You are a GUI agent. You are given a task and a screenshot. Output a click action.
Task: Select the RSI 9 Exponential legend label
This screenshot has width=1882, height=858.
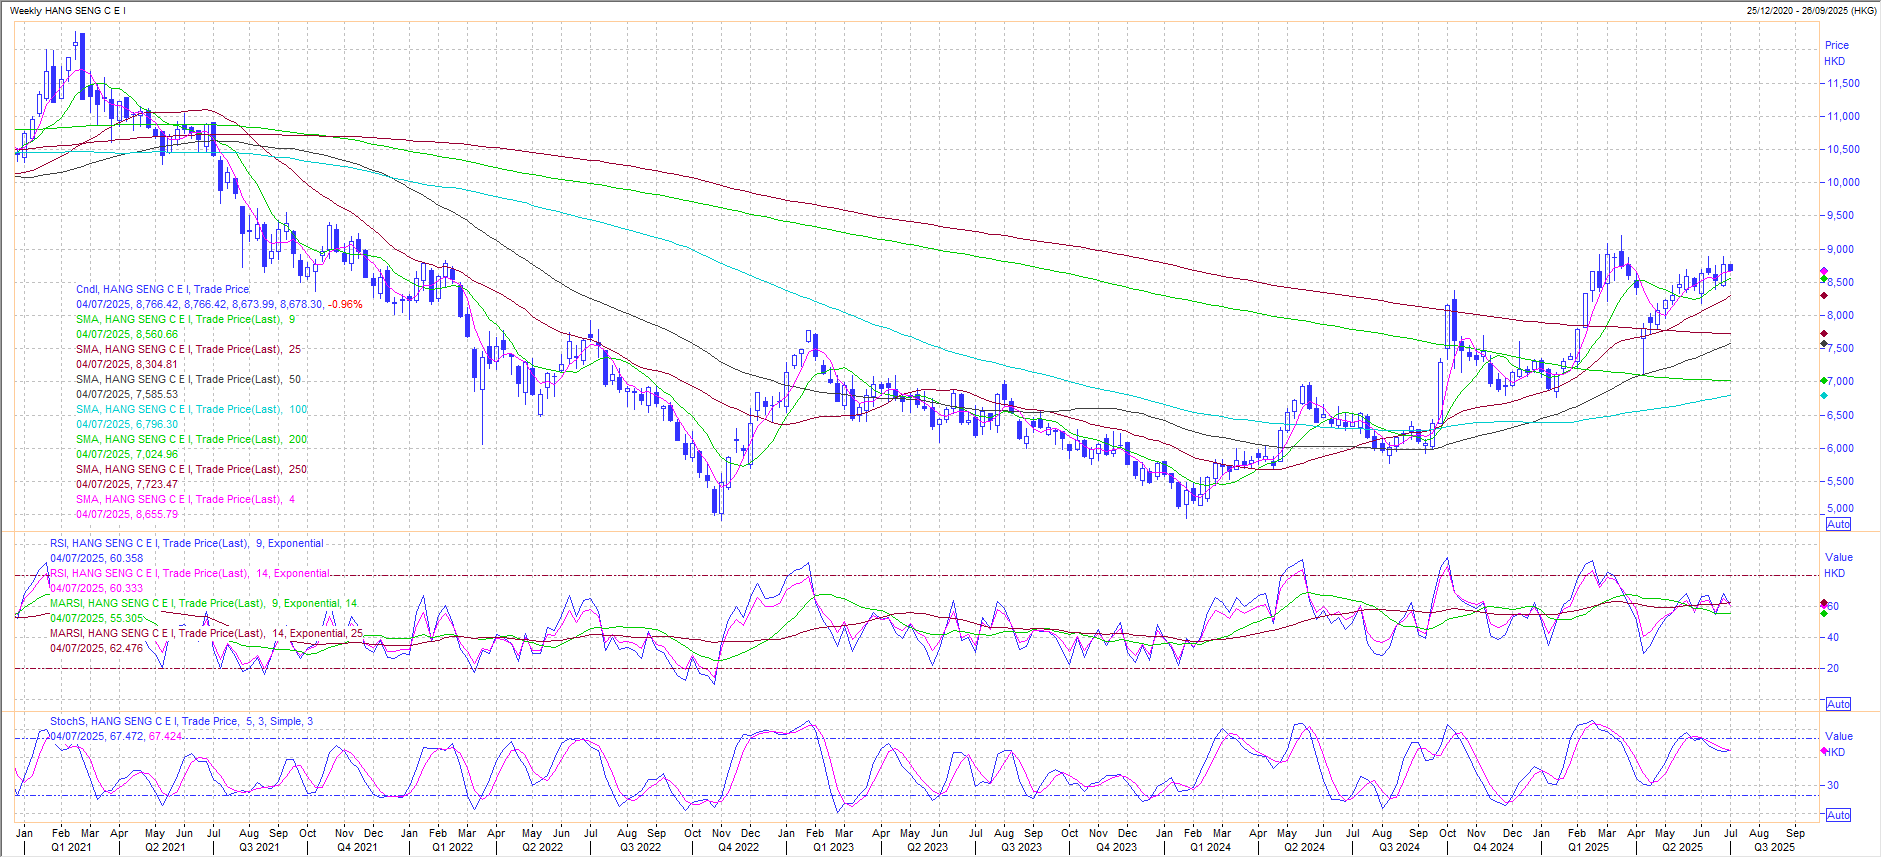pos(187,543)
